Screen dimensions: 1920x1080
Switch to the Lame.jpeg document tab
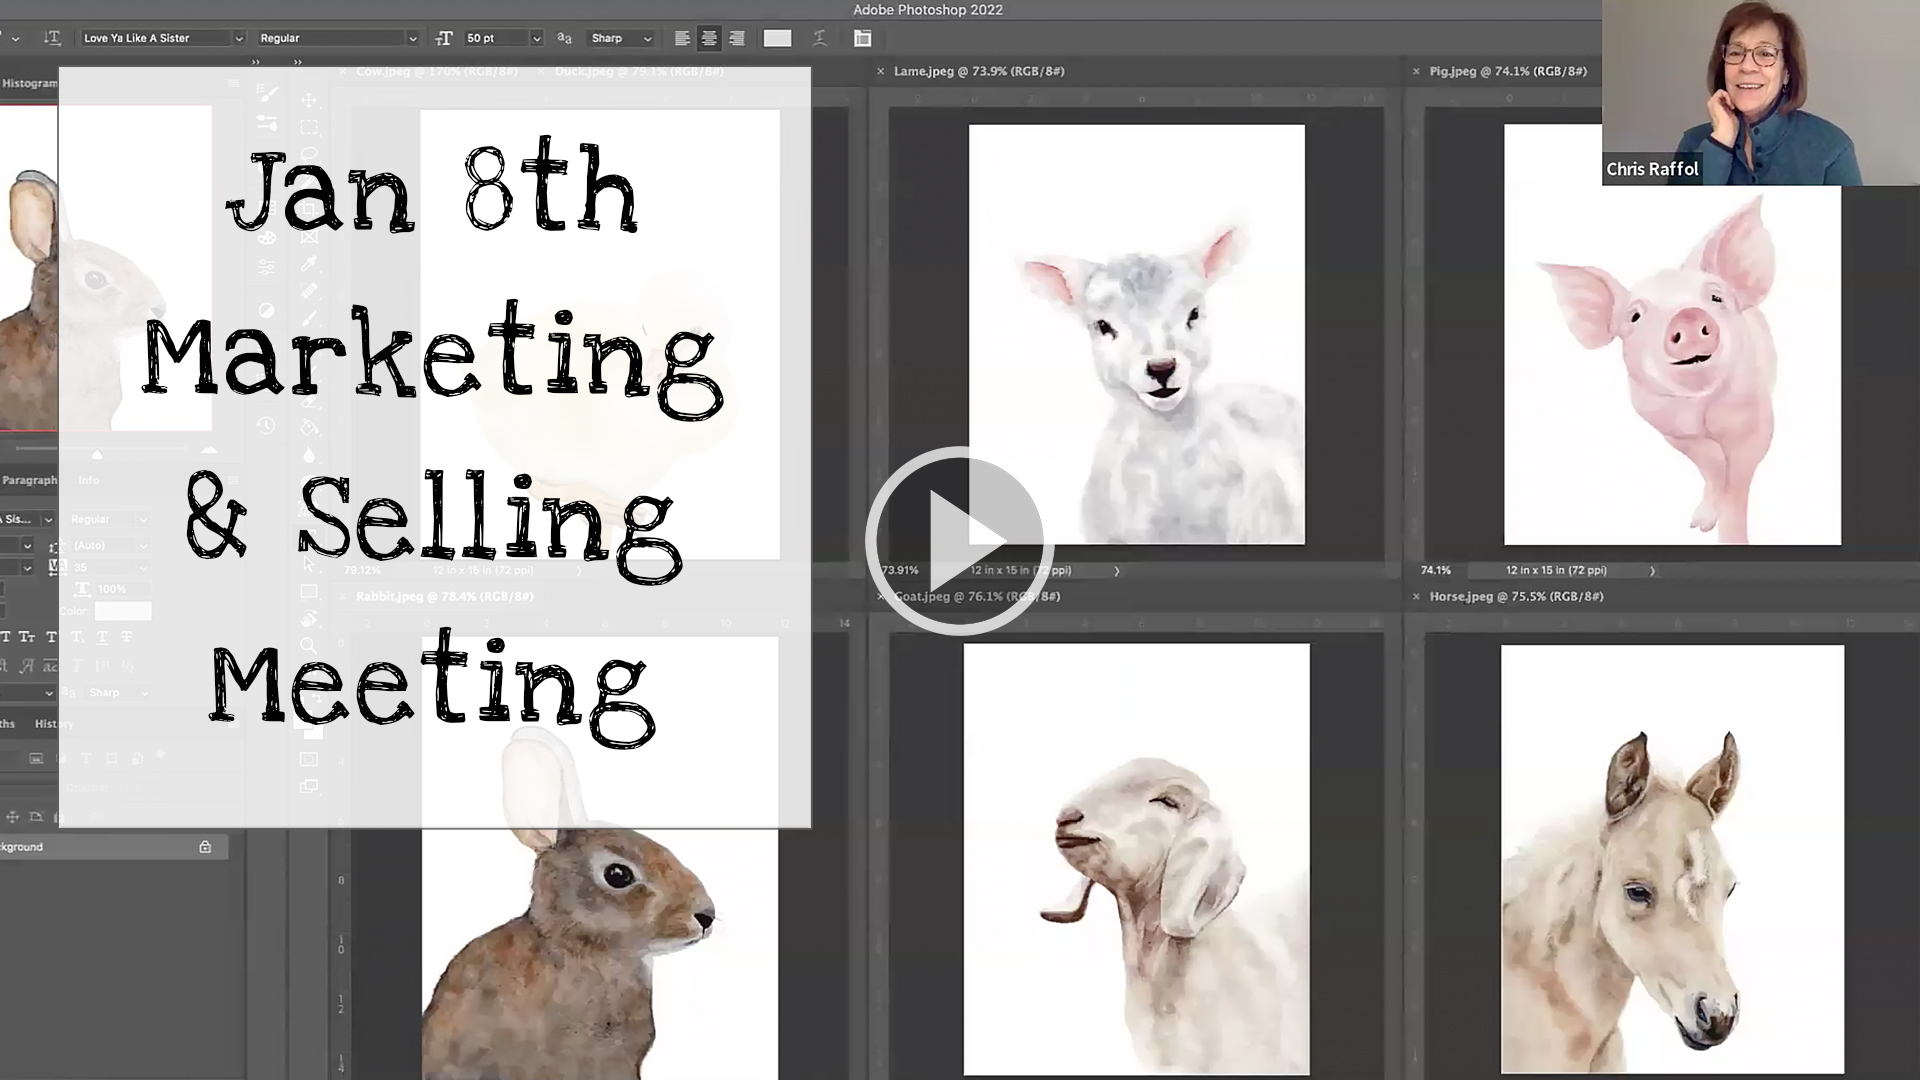coord(979,71)
